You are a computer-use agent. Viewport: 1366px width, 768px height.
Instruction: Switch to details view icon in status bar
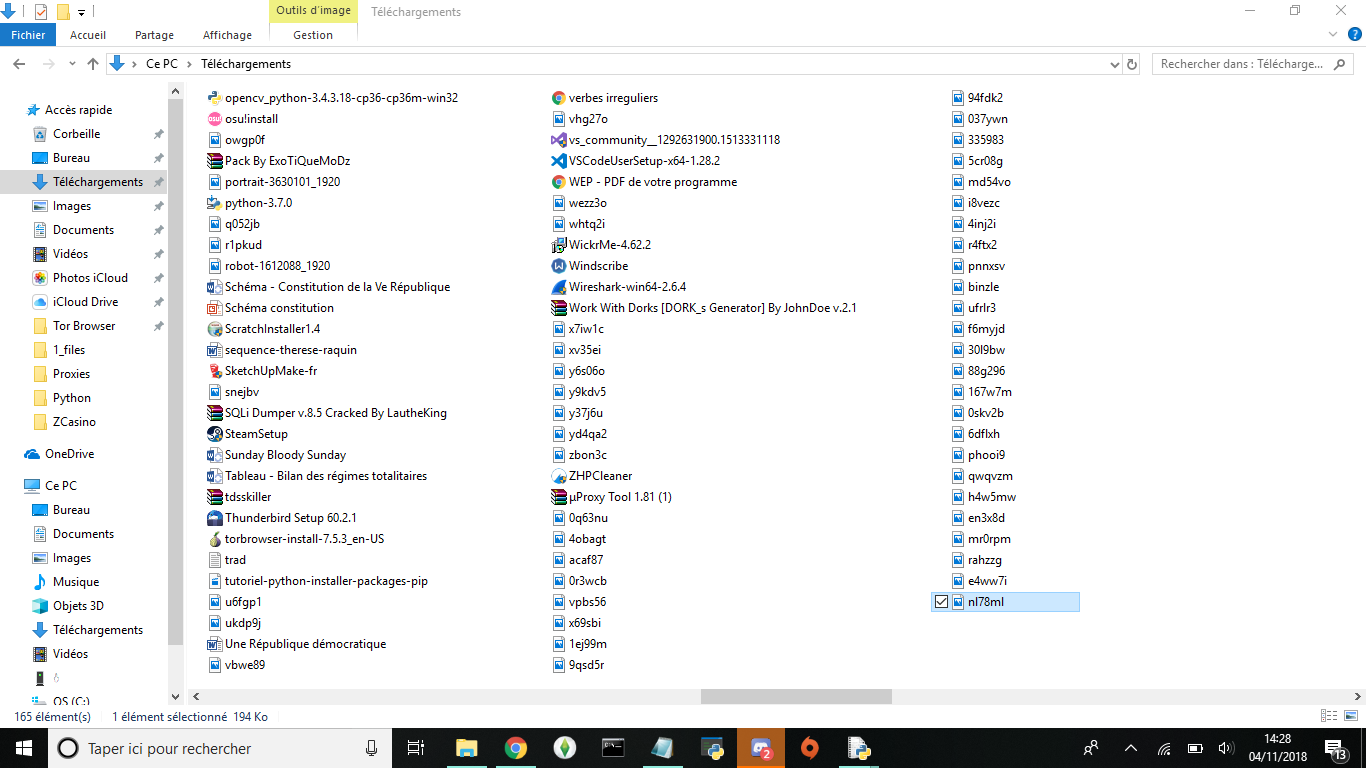[1329, 716]
